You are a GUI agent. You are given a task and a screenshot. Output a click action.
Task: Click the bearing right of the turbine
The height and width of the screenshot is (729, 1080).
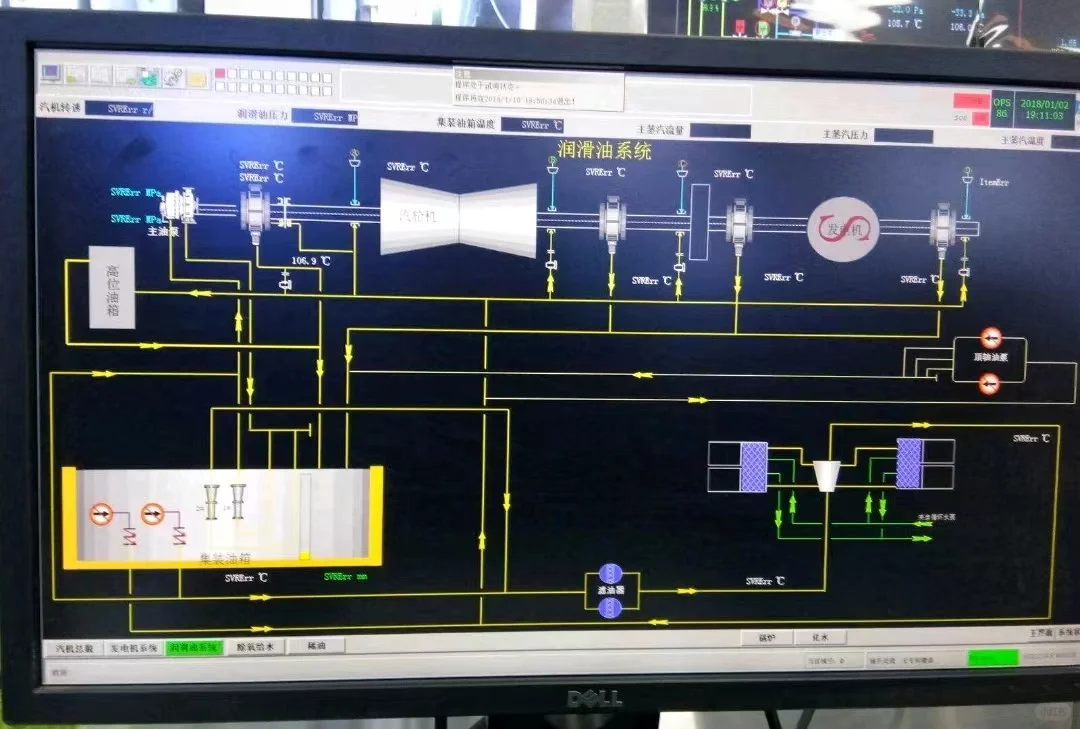[x=612, y=222]
